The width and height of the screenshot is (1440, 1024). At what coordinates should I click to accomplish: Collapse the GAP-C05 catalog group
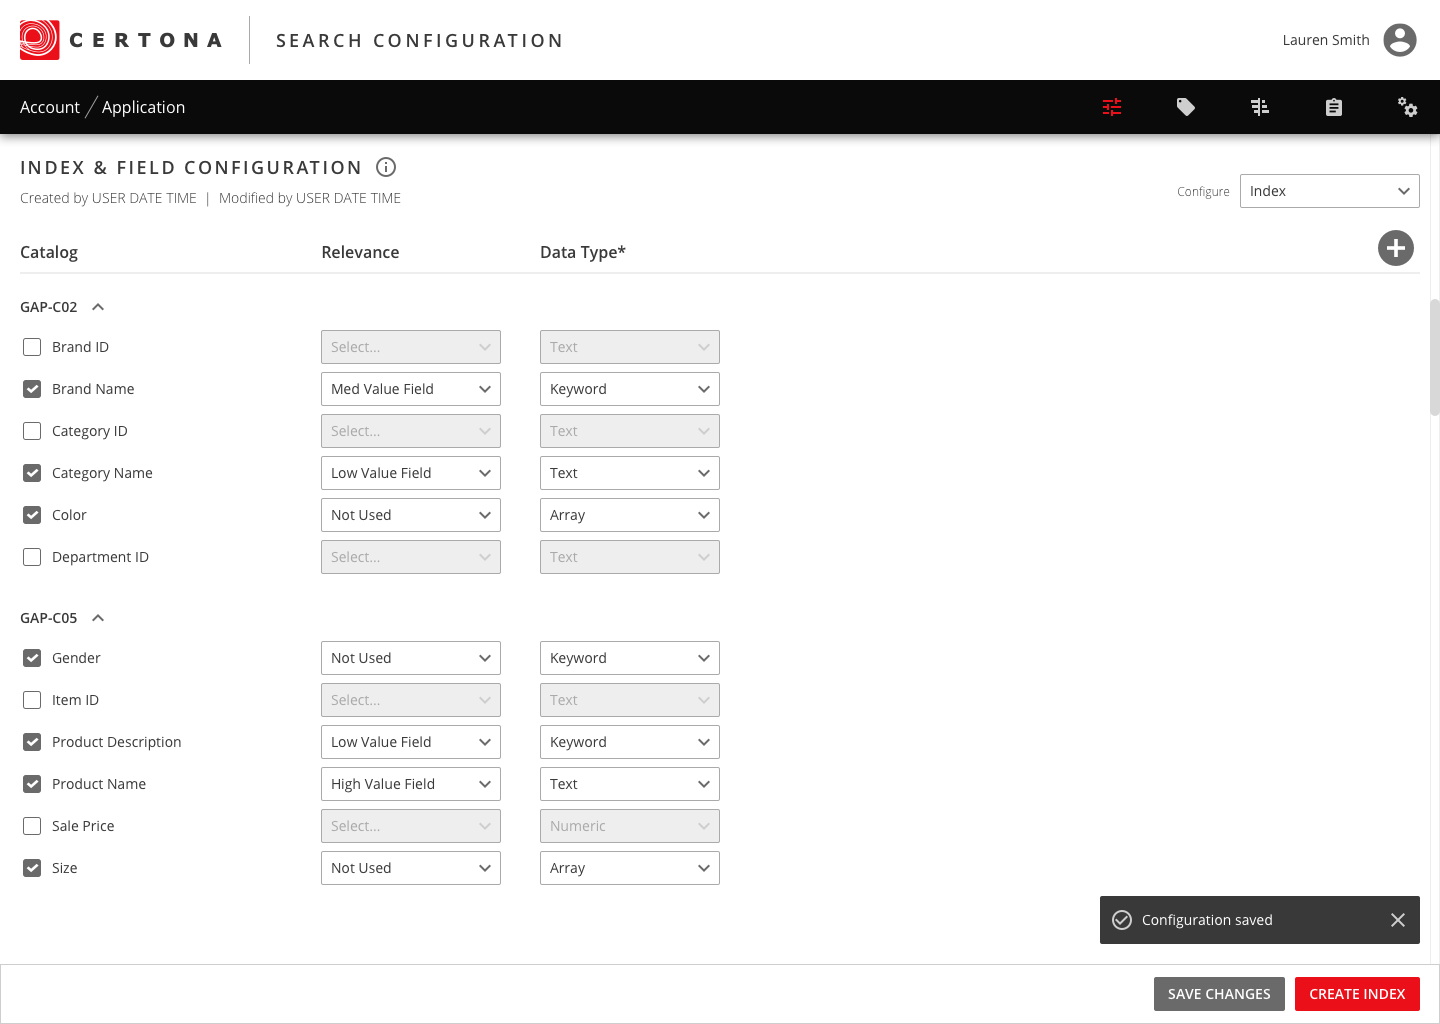(98, 618)
